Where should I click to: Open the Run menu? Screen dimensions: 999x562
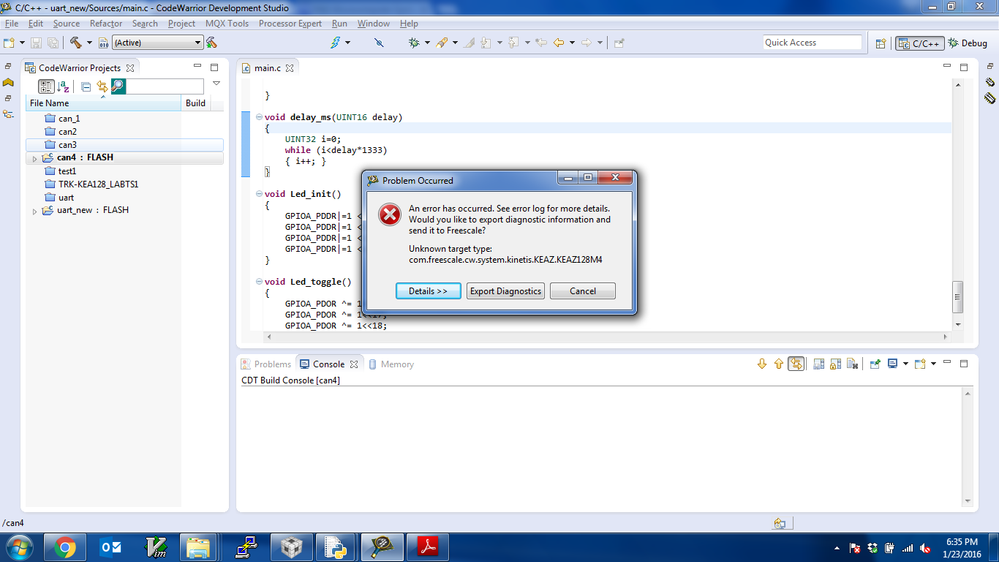coord(340,24)
